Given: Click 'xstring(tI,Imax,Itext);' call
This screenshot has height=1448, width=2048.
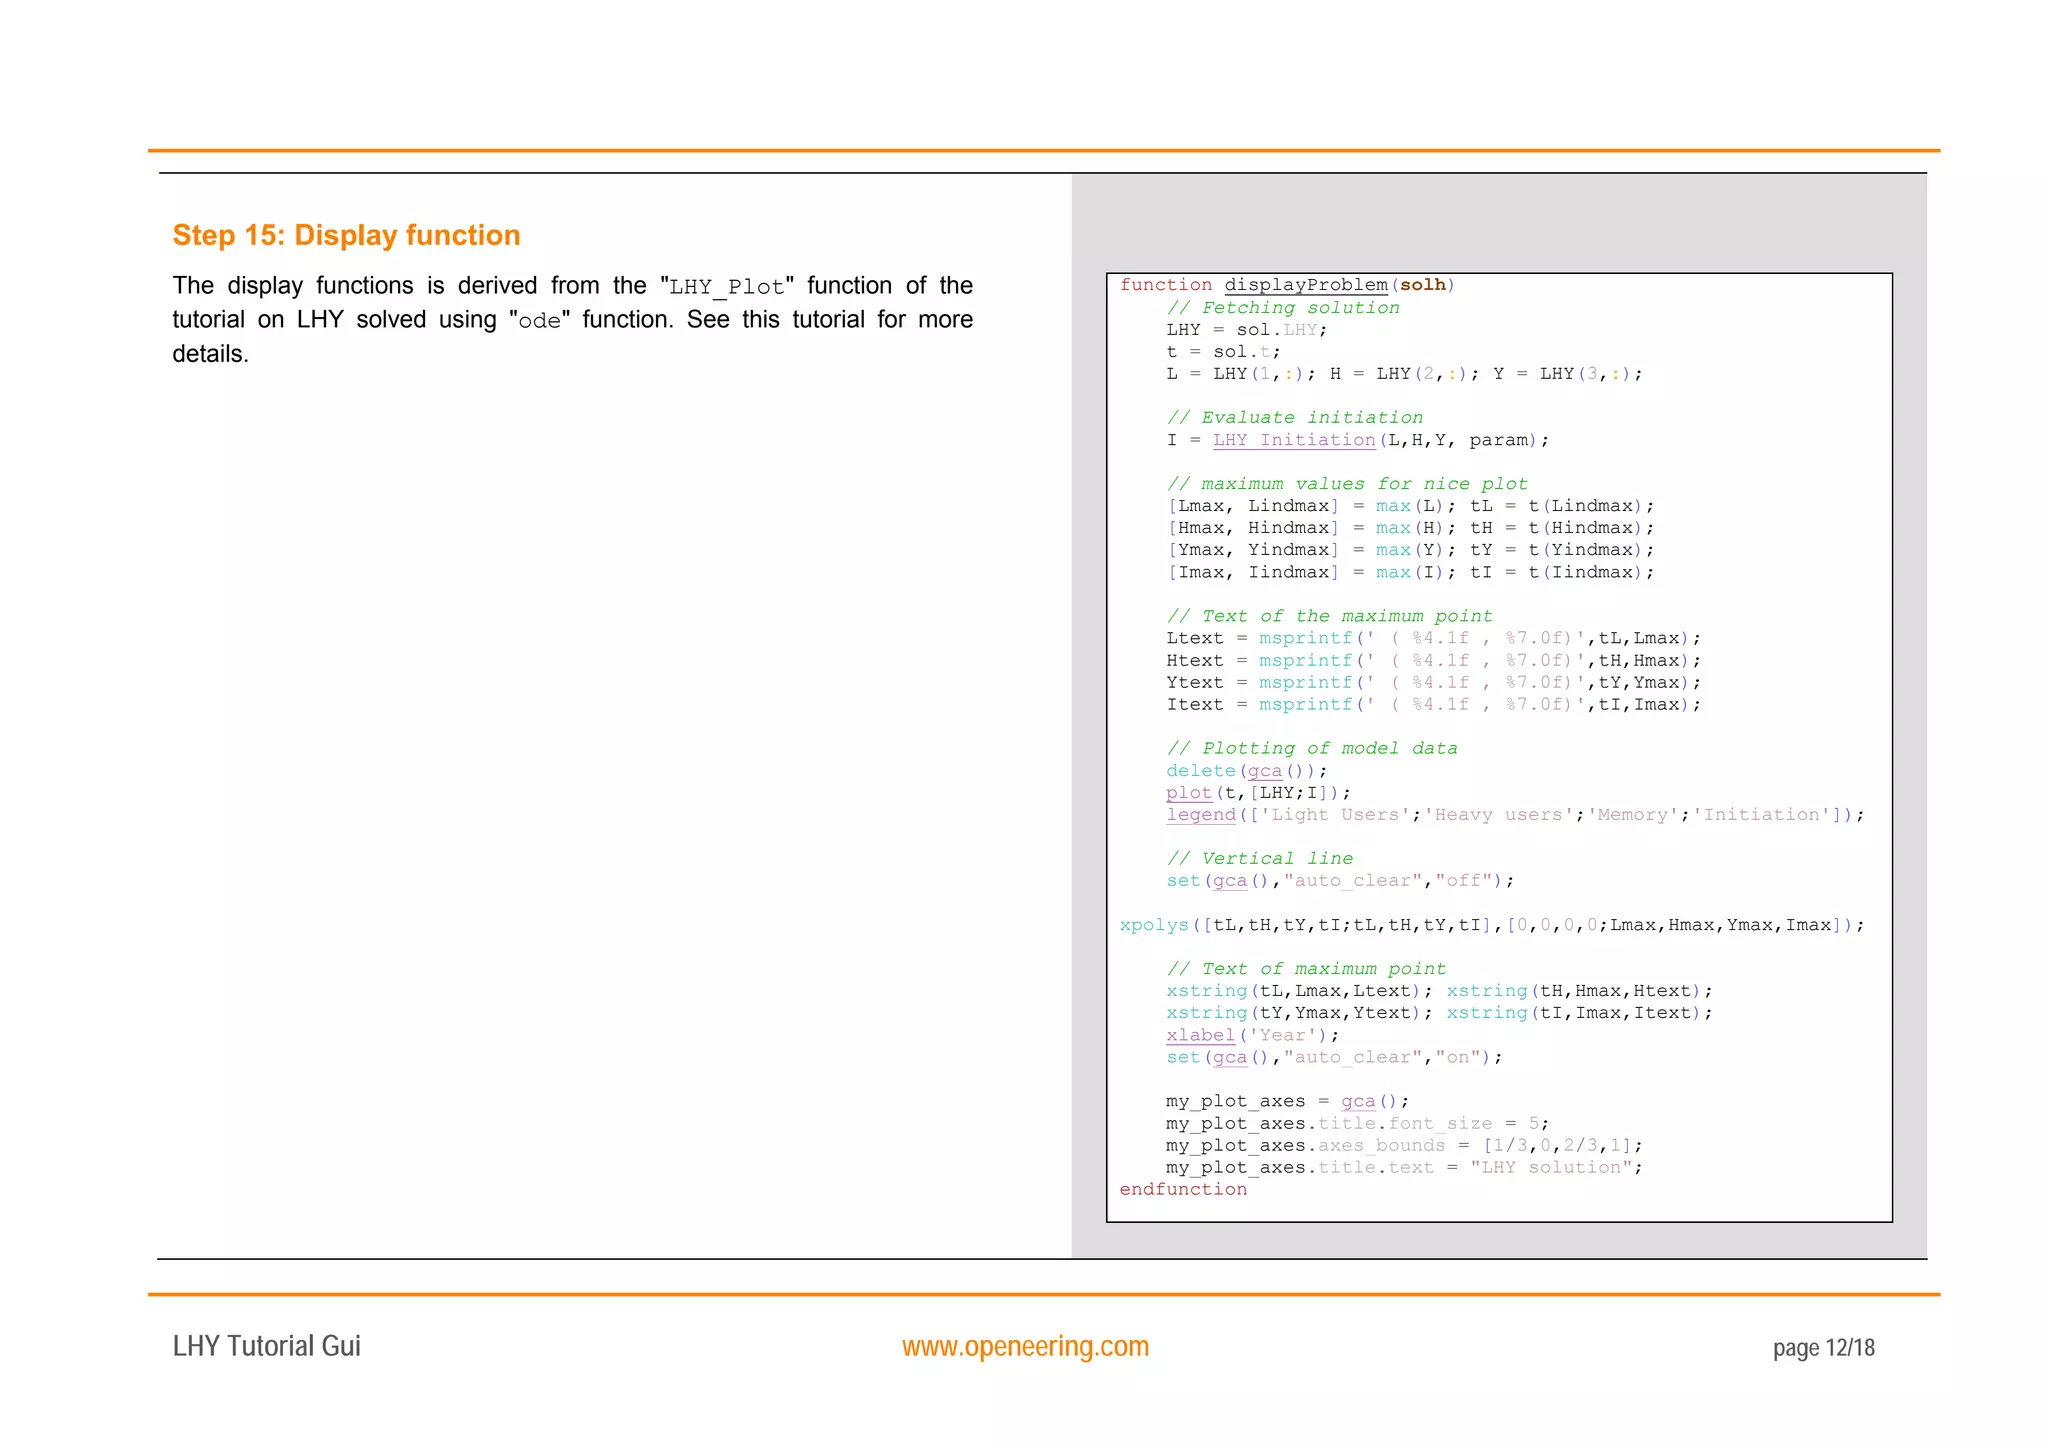Looking at the screenshot, I should pos(1579,1013).
